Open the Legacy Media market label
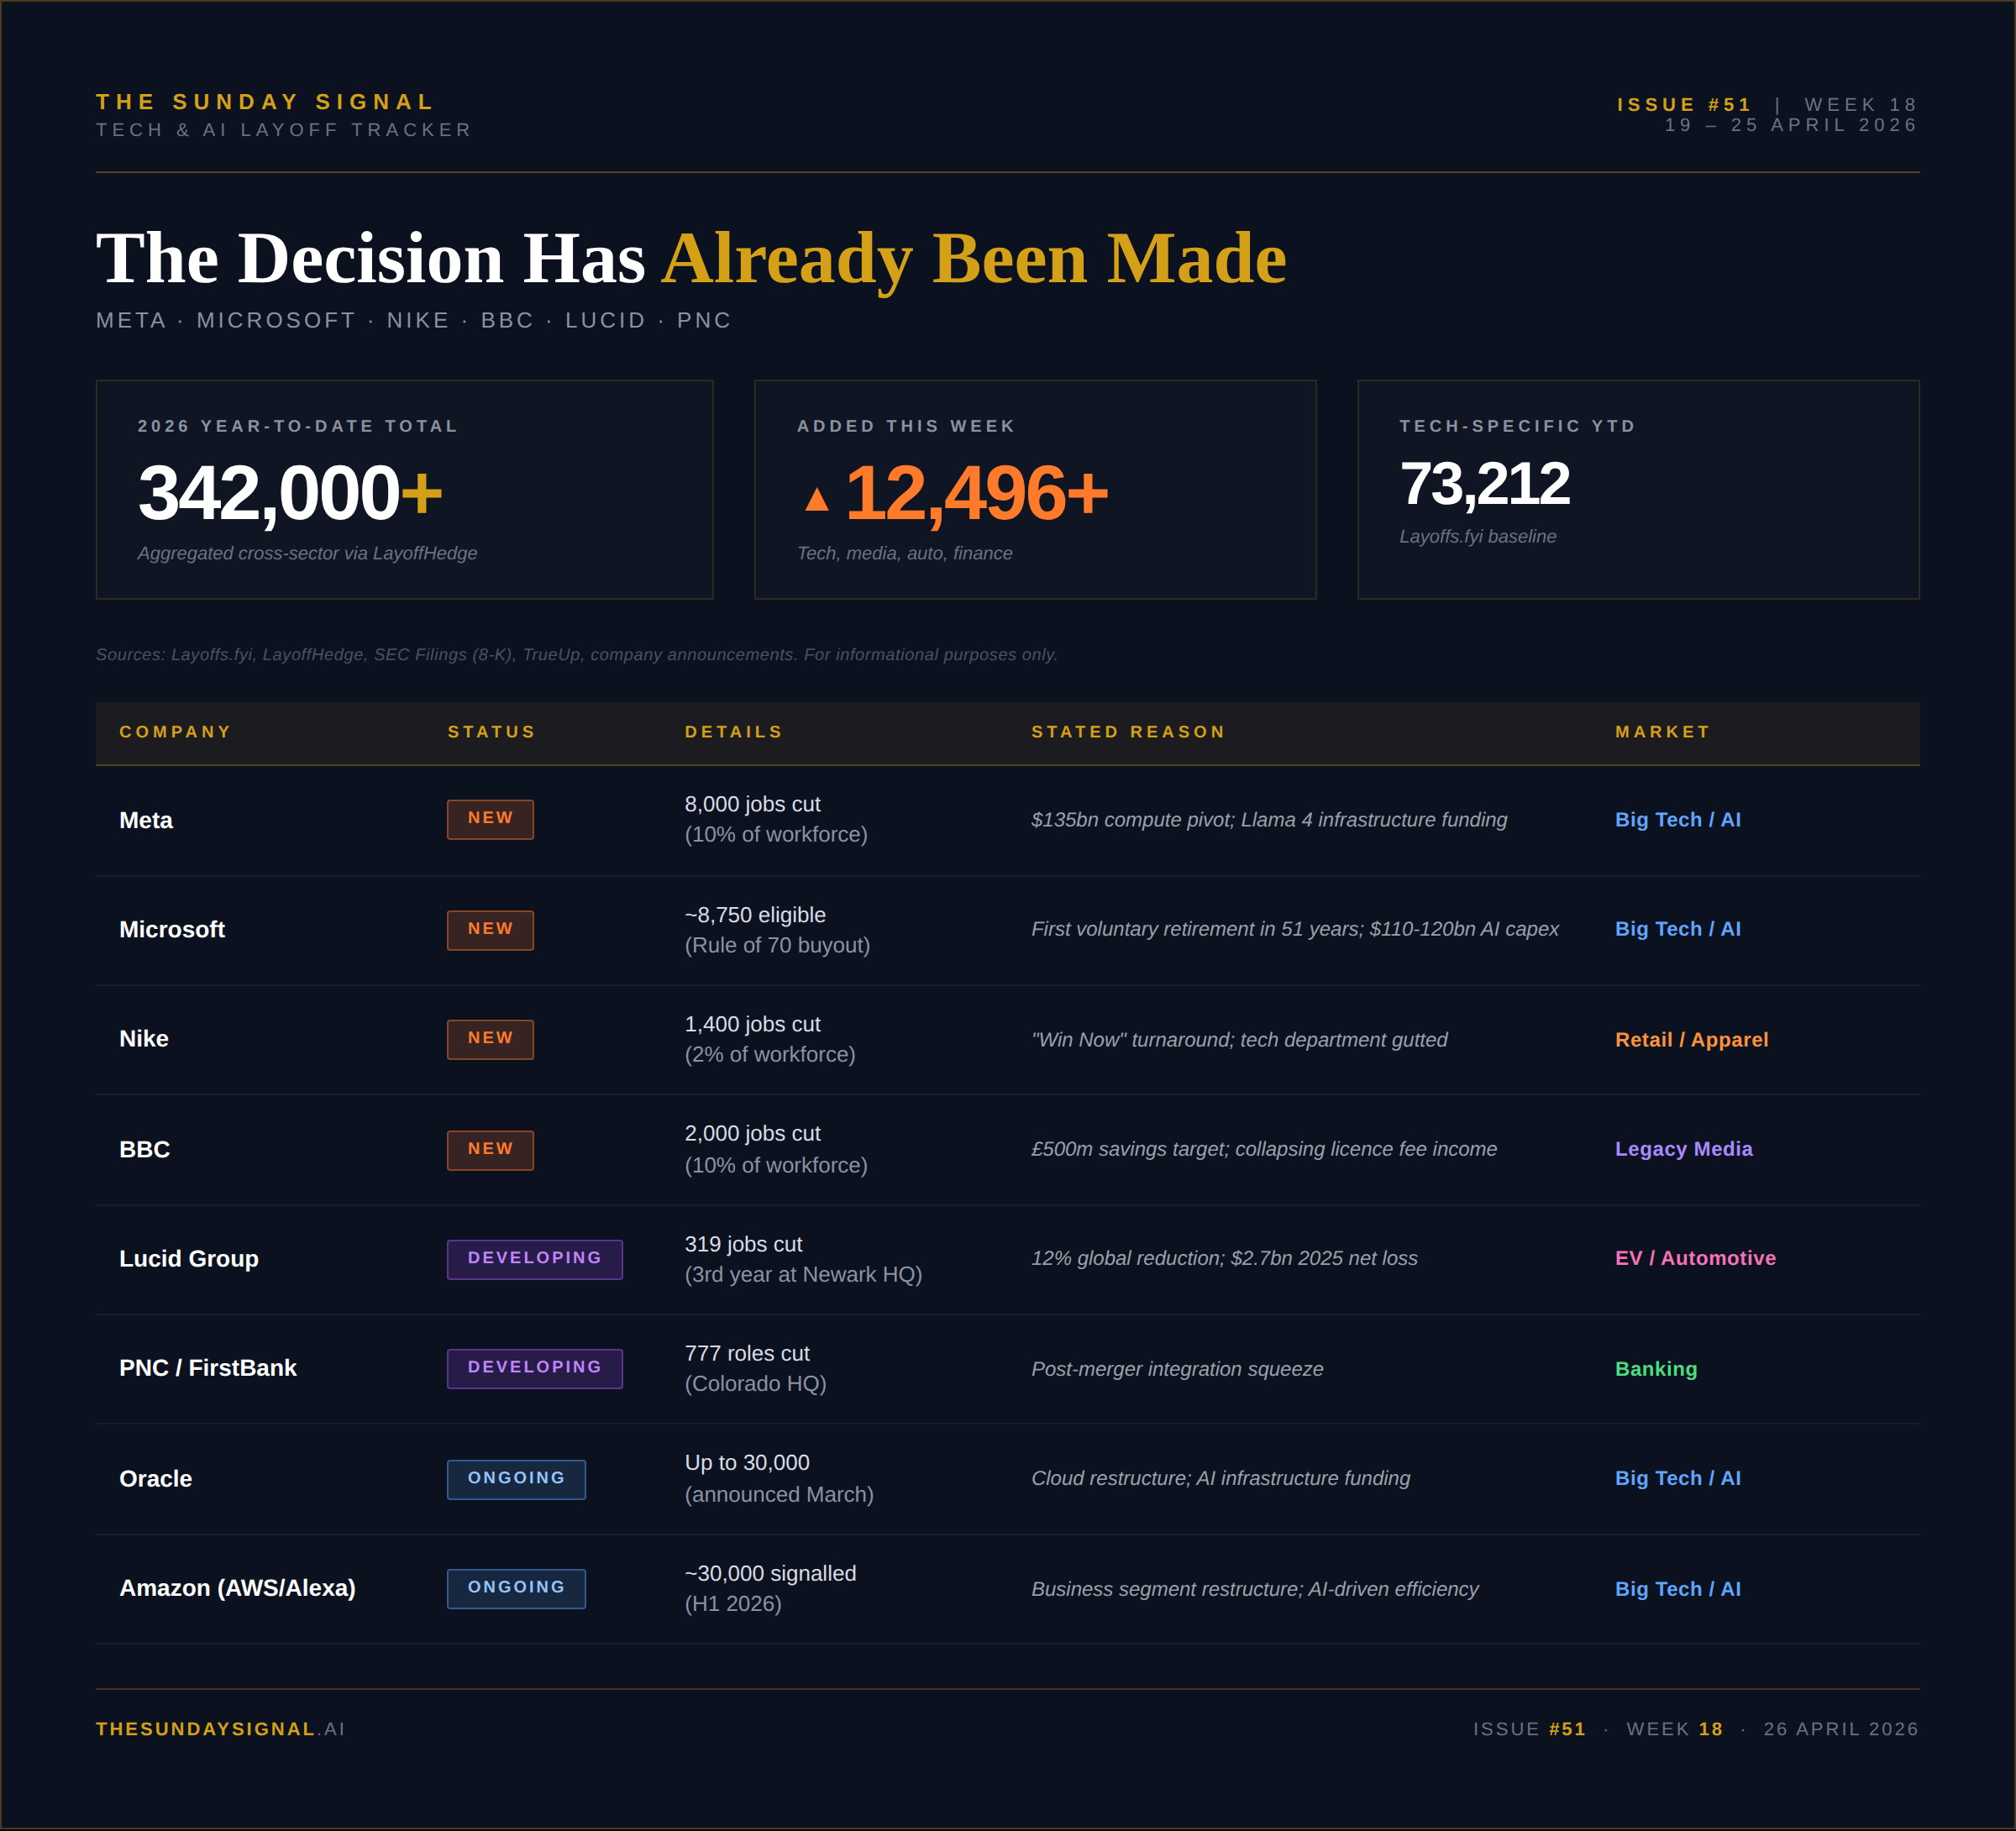2016x1831 pixels. 1683,1149
